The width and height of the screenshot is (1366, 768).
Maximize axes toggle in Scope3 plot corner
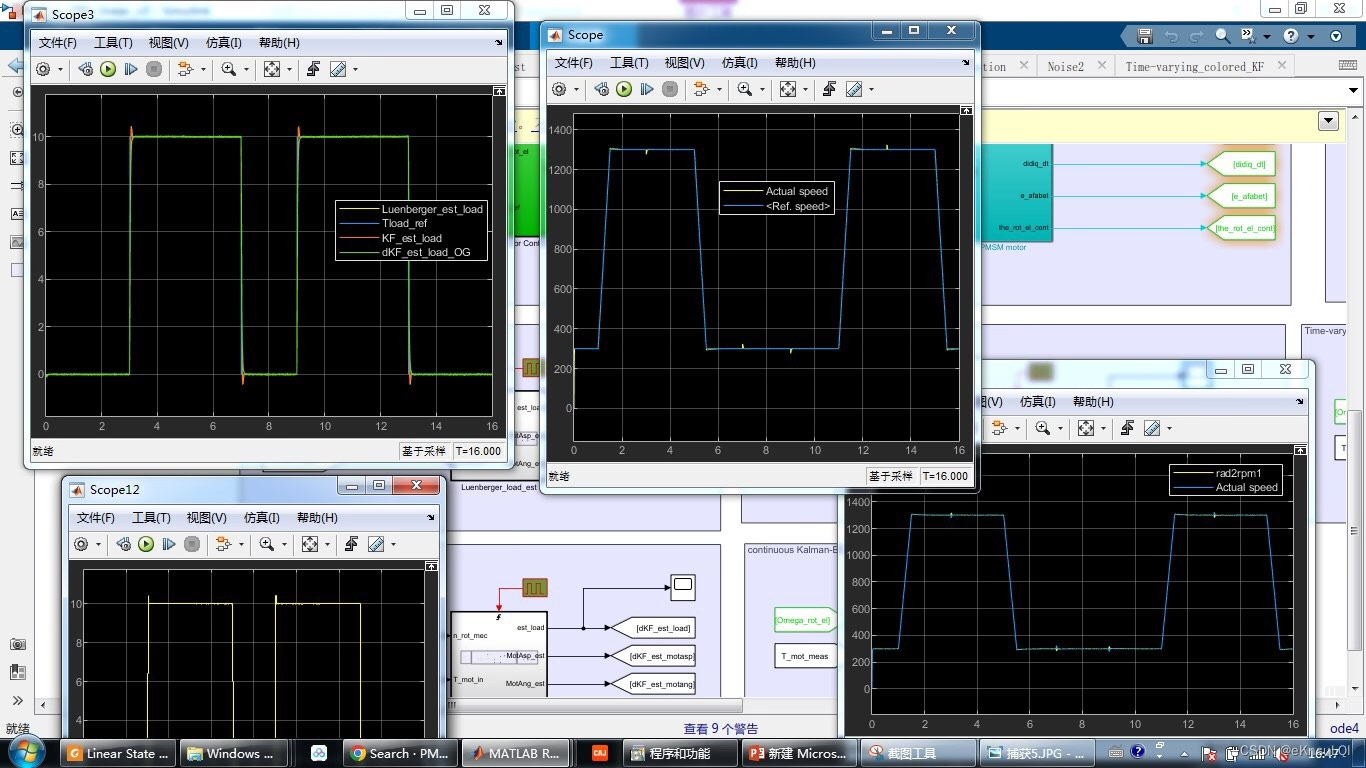(x=499, y=92)
